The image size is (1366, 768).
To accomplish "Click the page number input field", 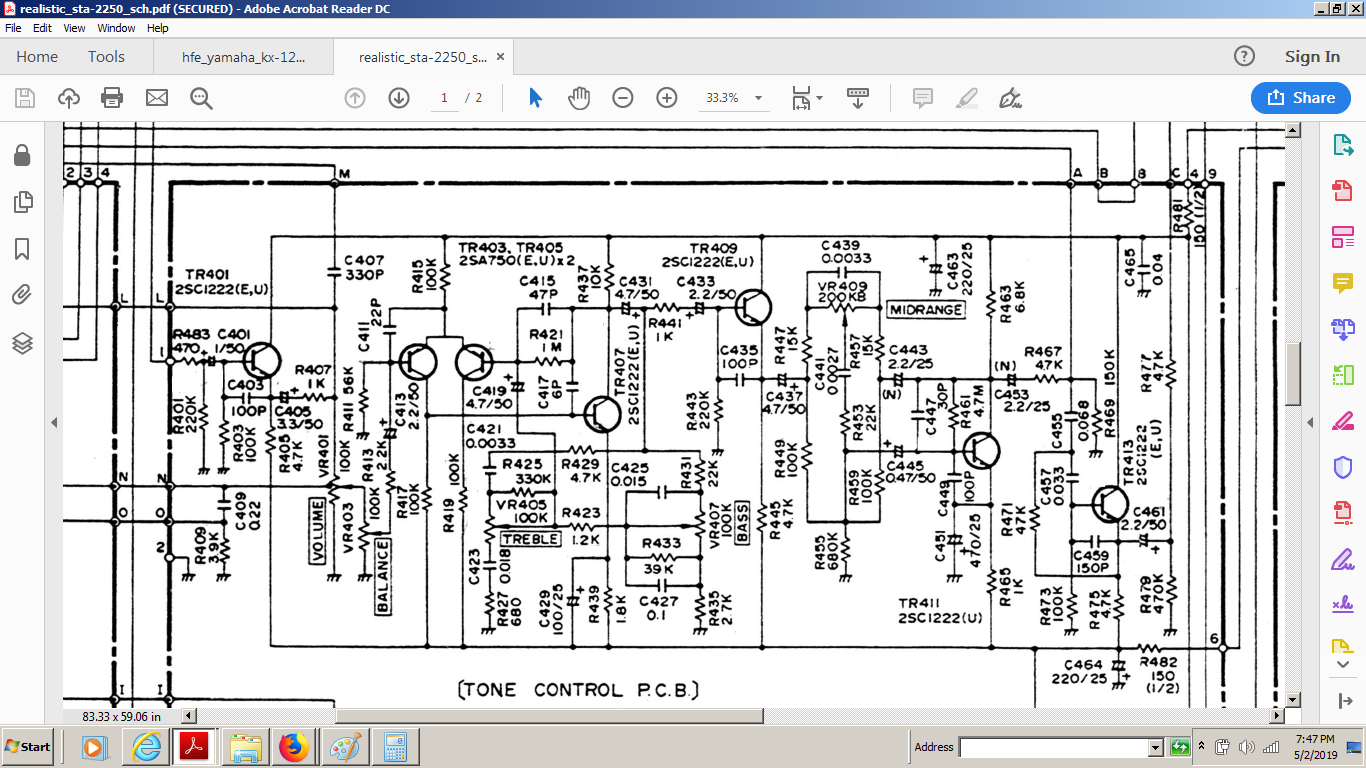I will click(x=443, y=98).
